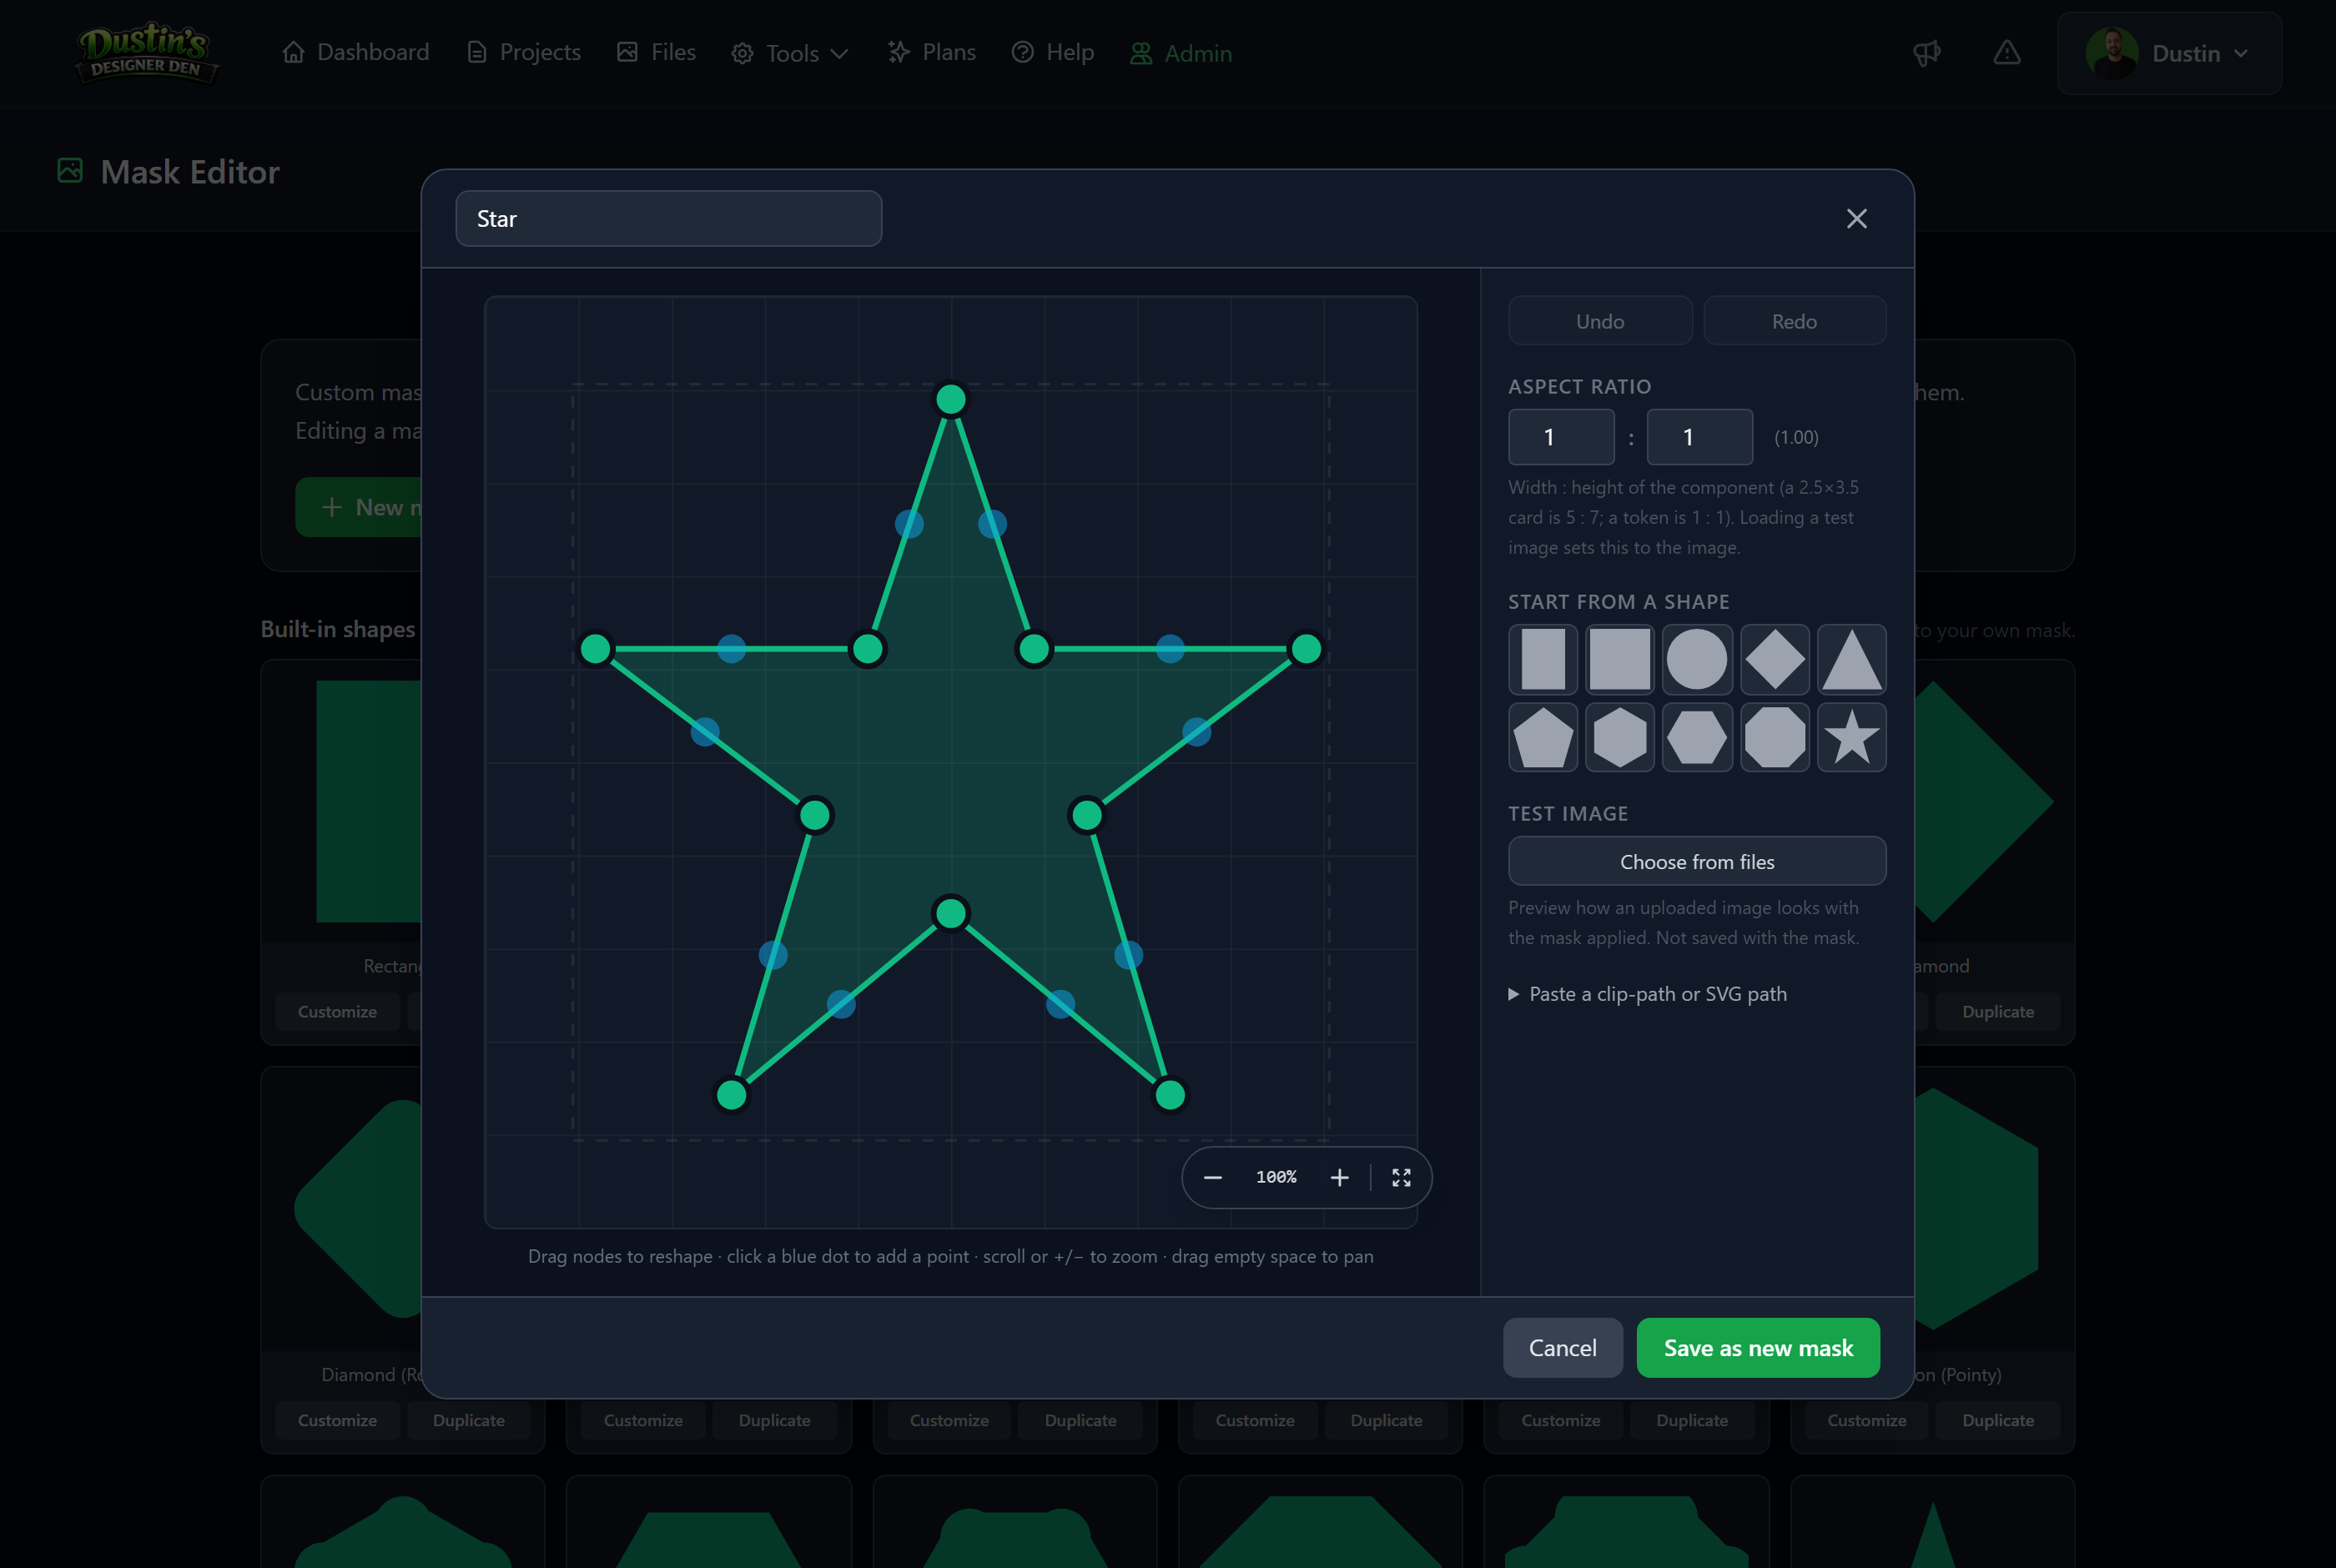Select the octagon starting shape
The image size is (2336, 1568).
pos(1774,737)
